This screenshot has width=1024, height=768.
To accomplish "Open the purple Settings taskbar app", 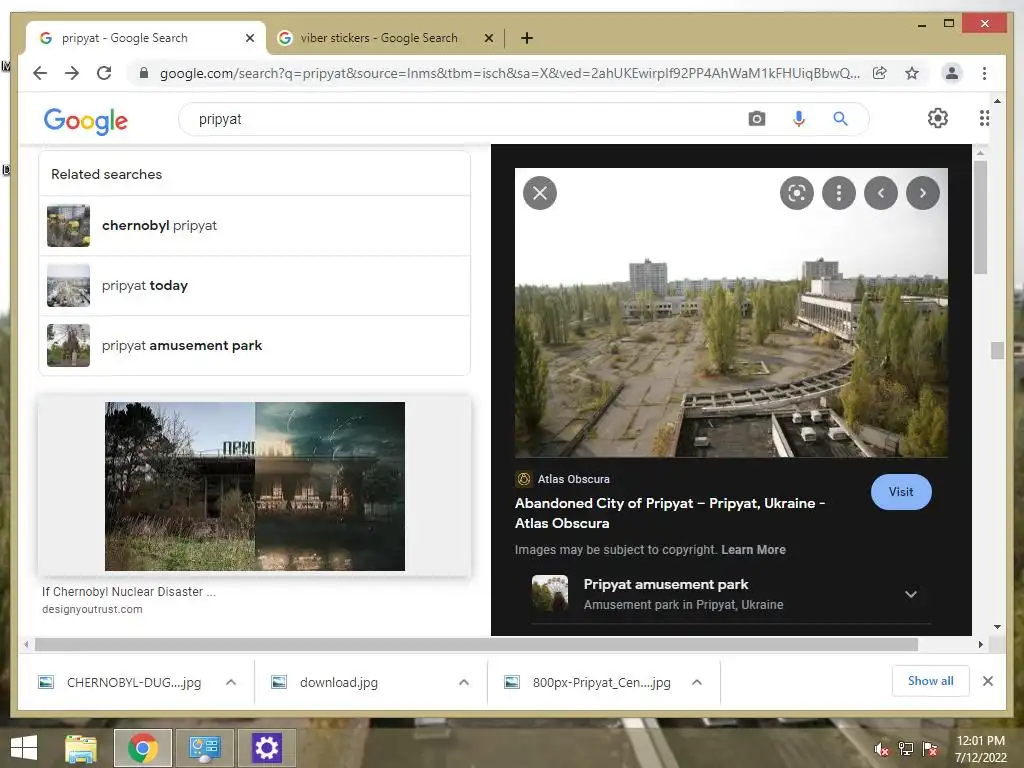I will (266, 748).
